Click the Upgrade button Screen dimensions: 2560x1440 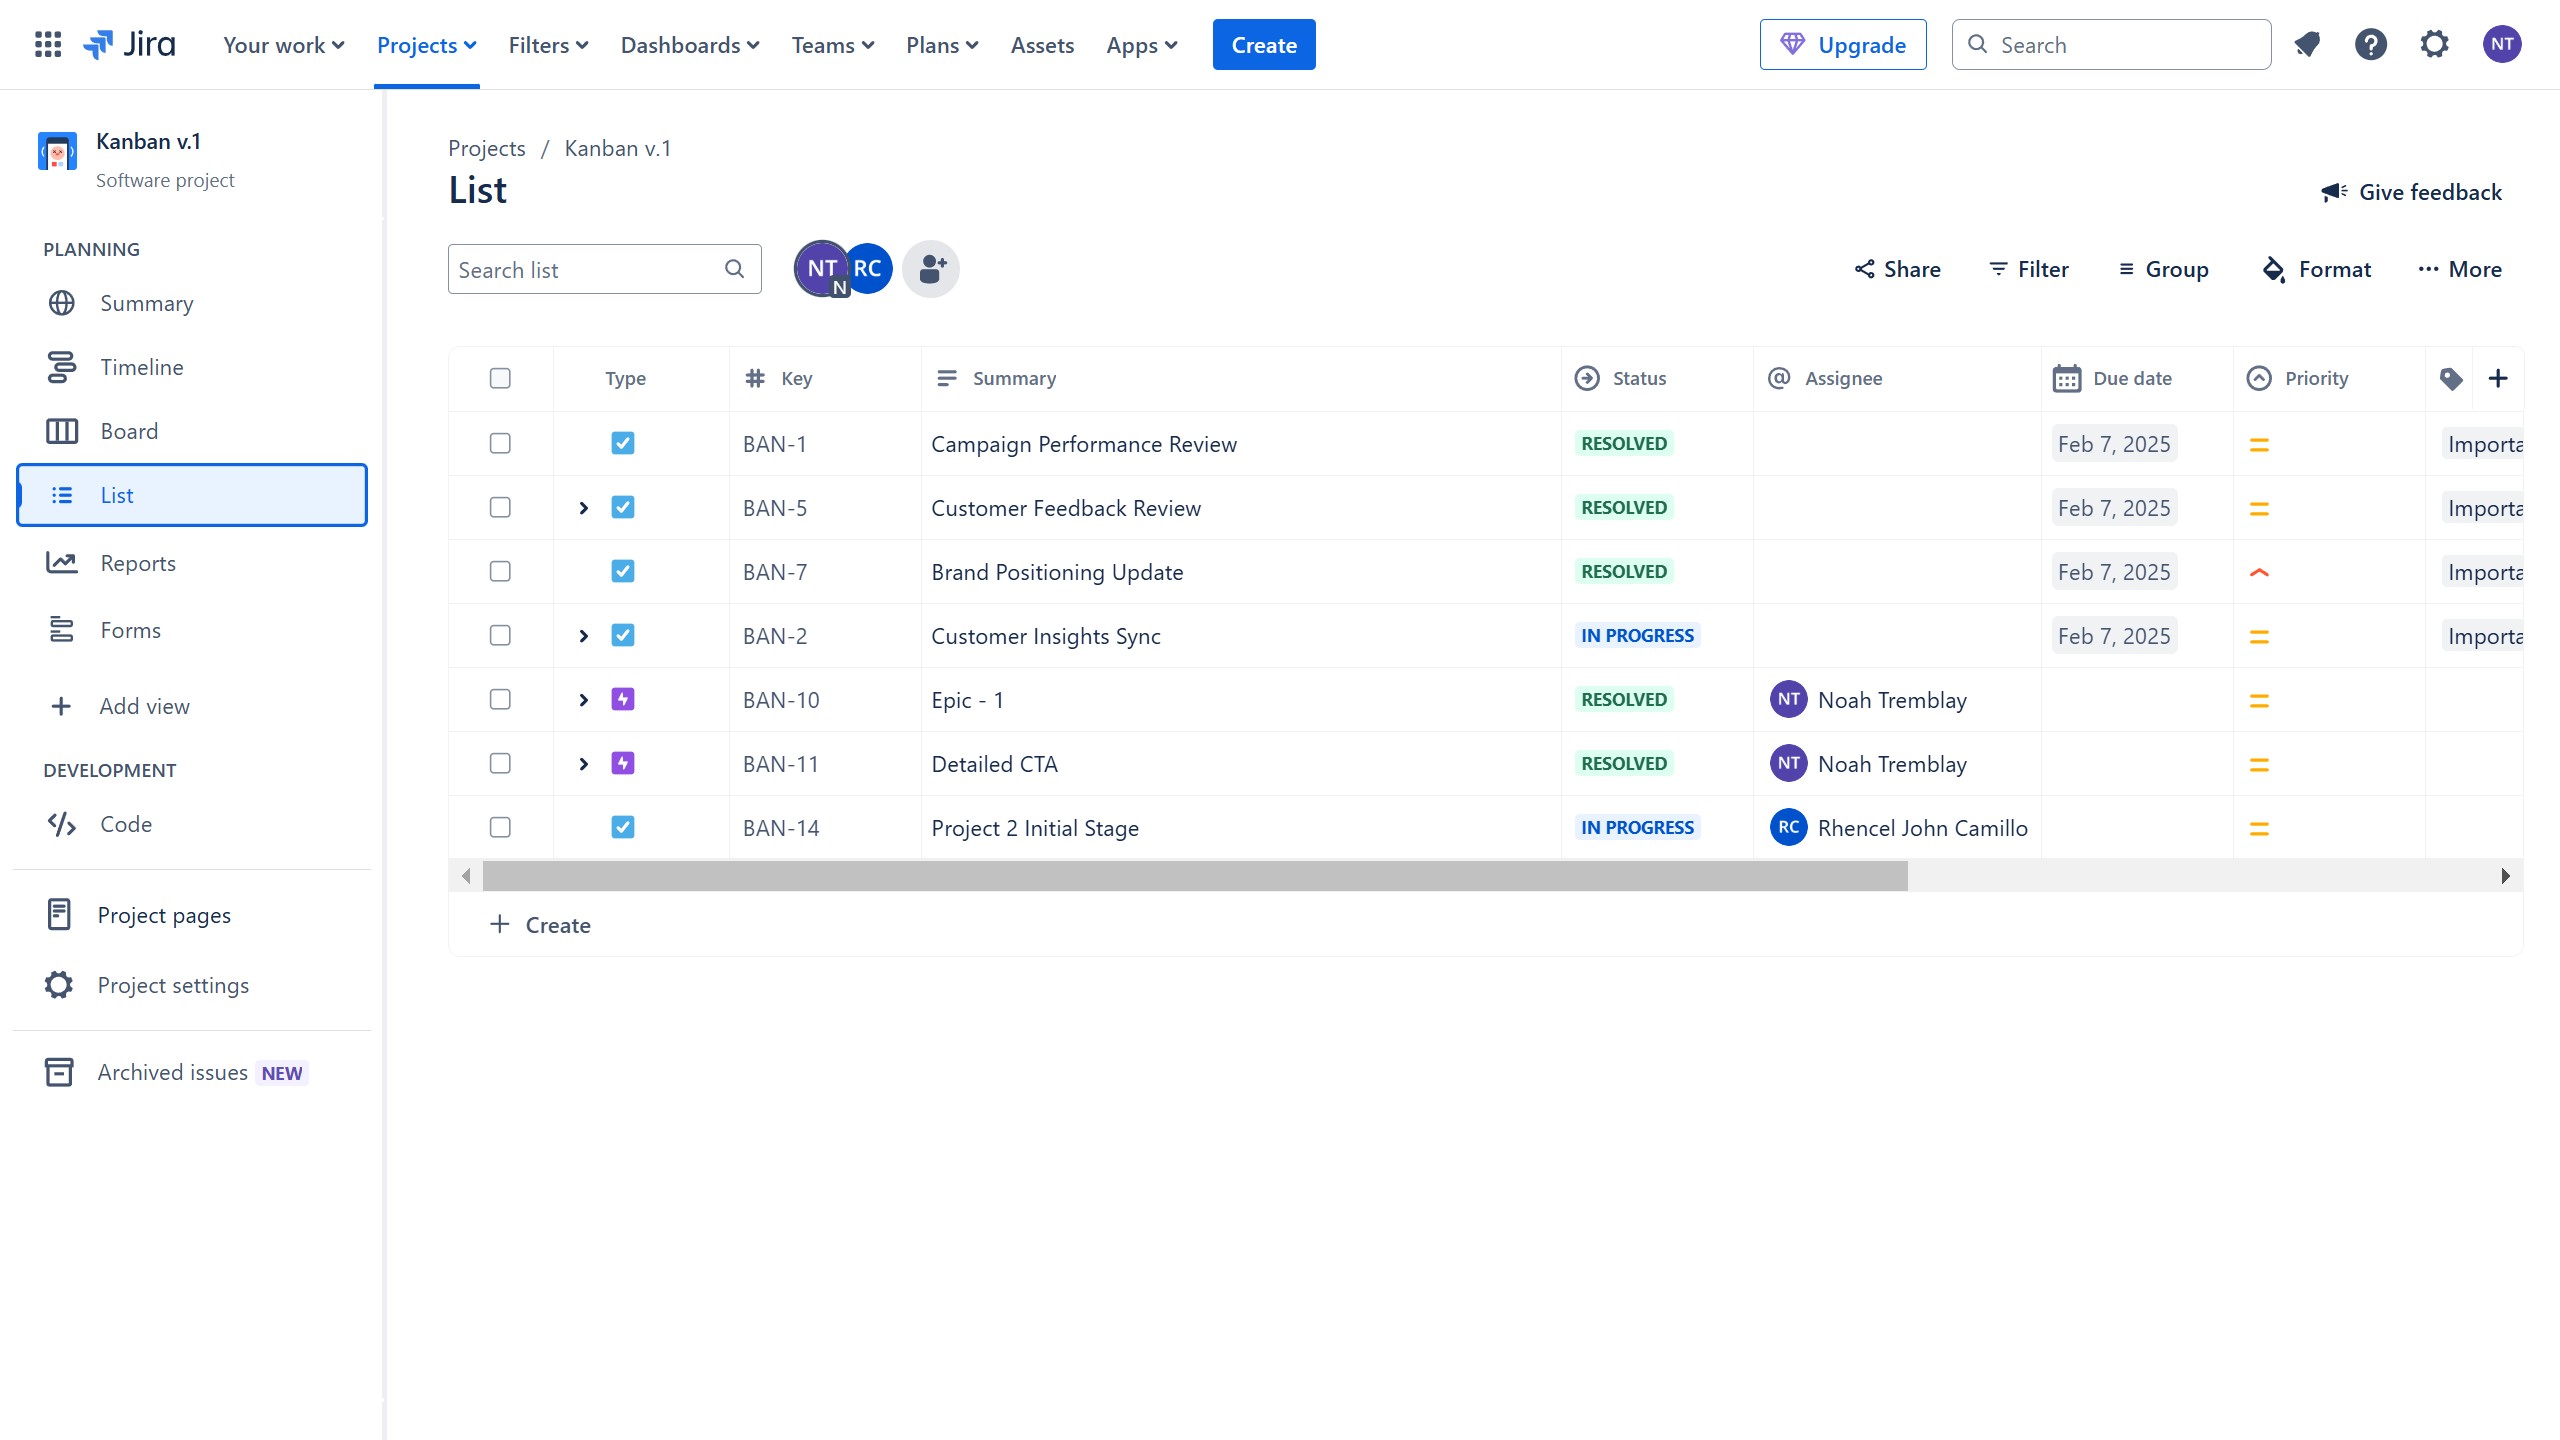click(x=1843, y=45)
